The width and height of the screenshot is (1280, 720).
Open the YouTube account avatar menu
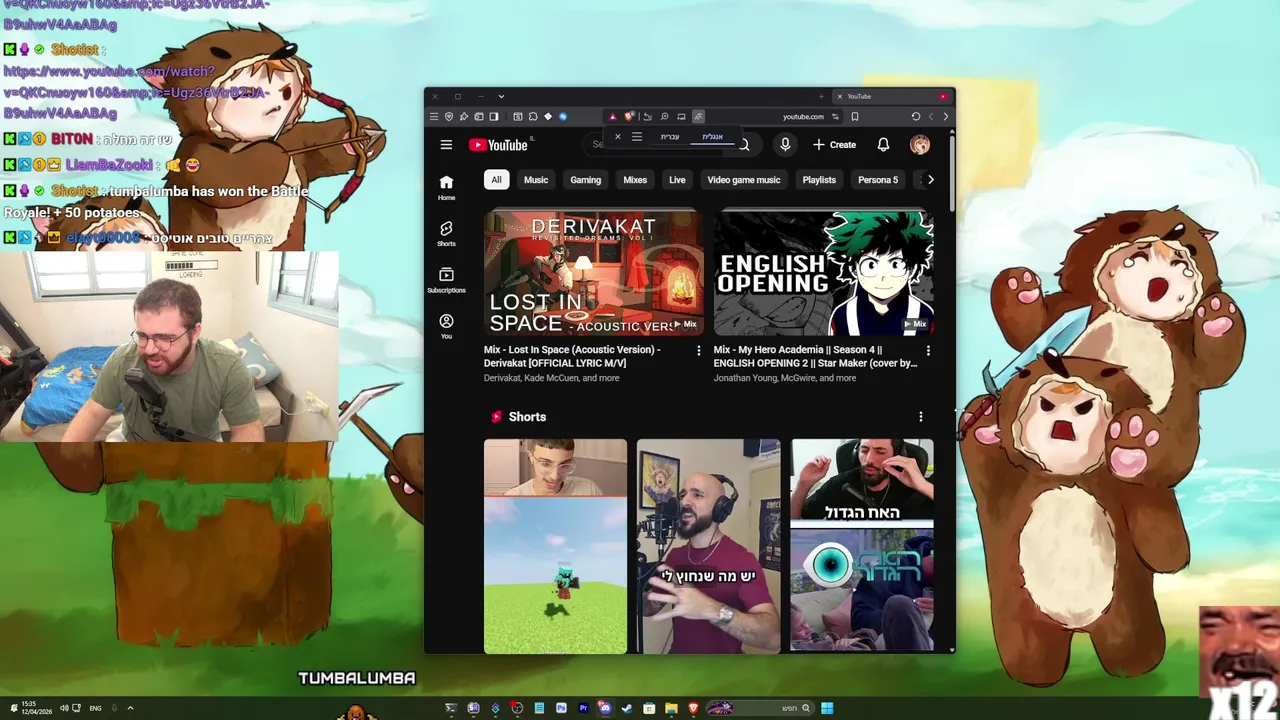[x=920, y=145]
